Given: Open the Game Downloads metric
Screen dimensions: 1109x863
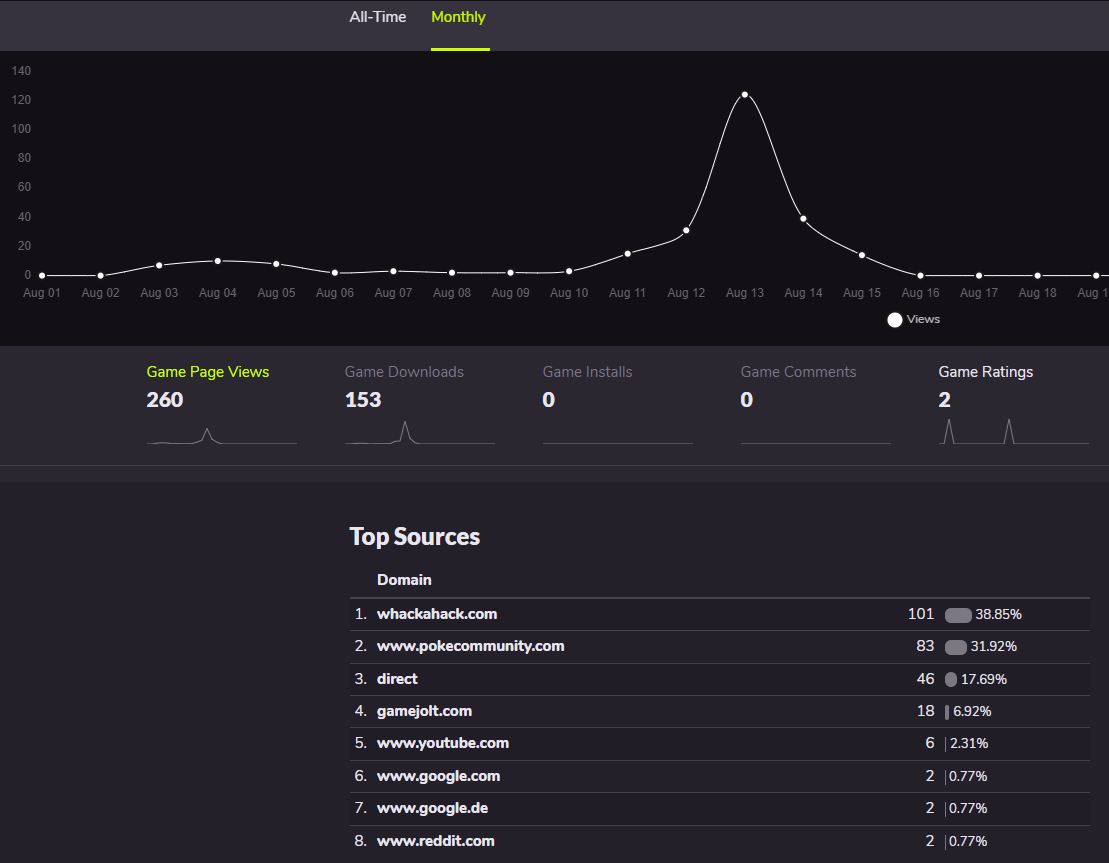Looking at the screenshot, I should [x=404, y=372].
